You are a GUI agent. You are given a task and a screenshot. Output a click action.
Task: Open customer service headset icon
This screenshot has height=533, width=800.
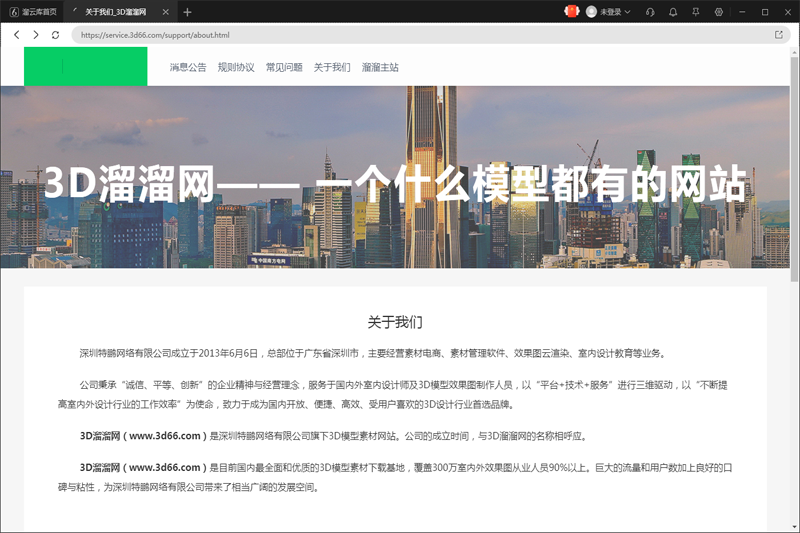coord(650,12)
